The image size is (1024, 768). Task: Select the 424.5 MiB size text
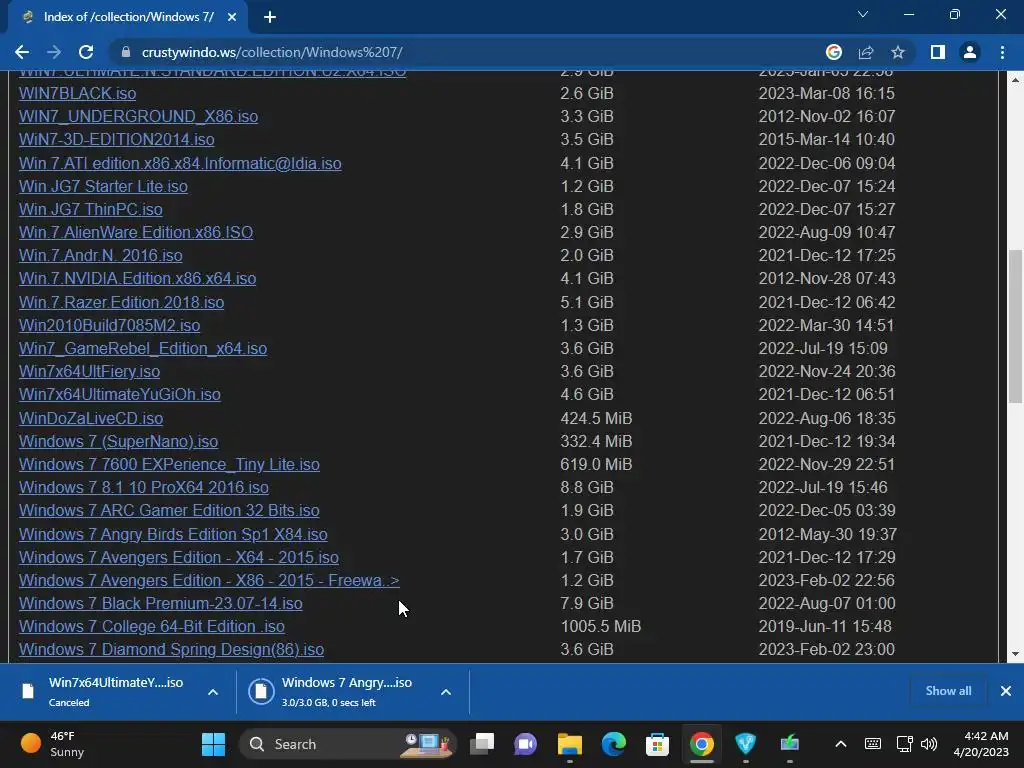pyautogui.click(x=596, y=419)
